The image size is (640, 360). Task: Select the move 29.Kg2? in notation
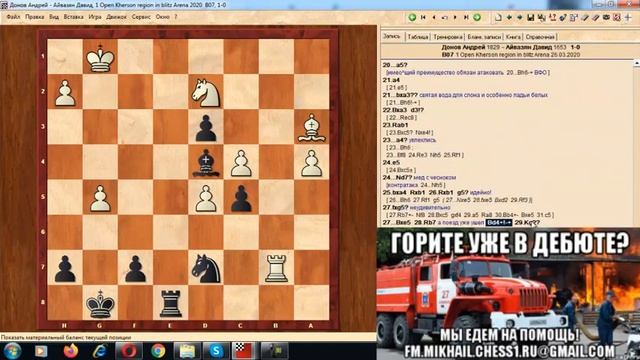527,222
